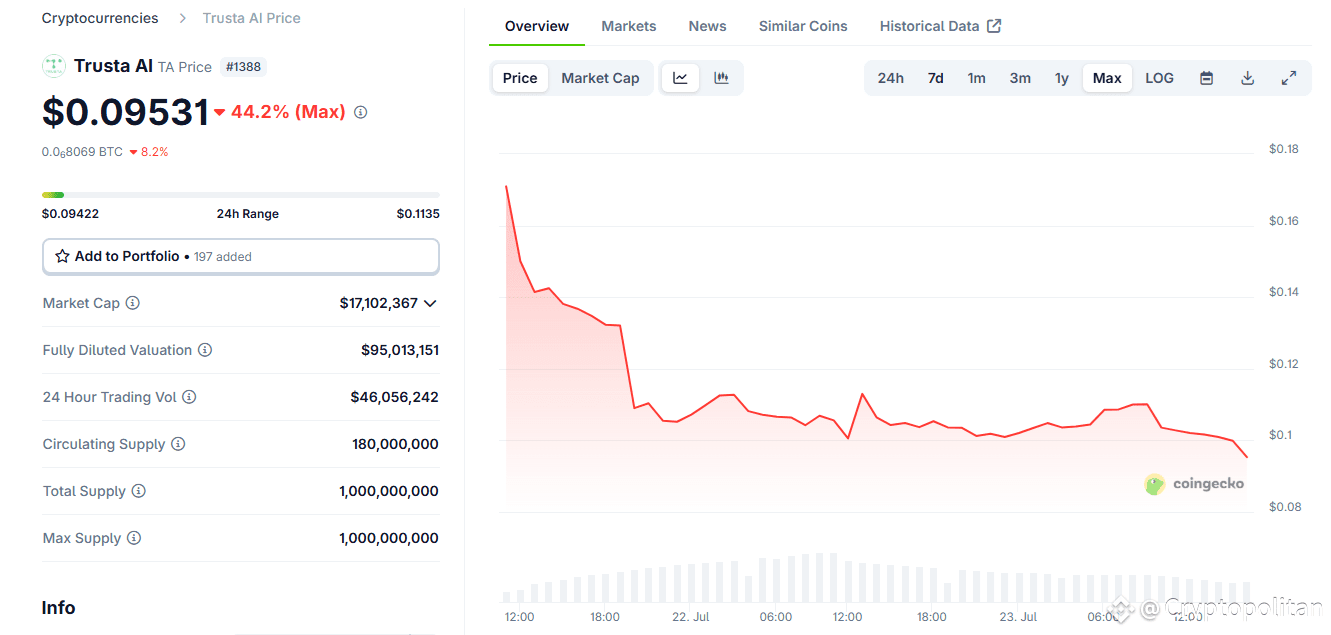
Task: Click the Add to Portfolio button
Action: click(x=241, y=256)
